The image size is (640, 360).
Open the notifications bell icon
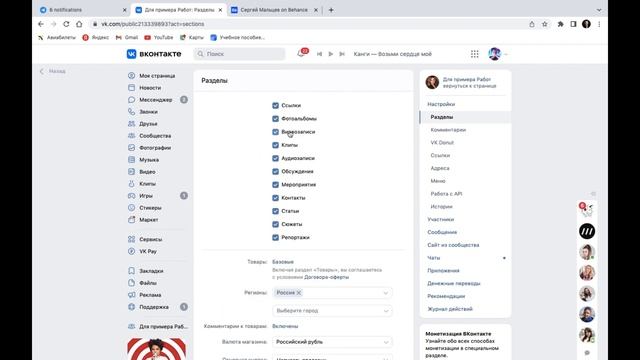(x=301, y=53)
